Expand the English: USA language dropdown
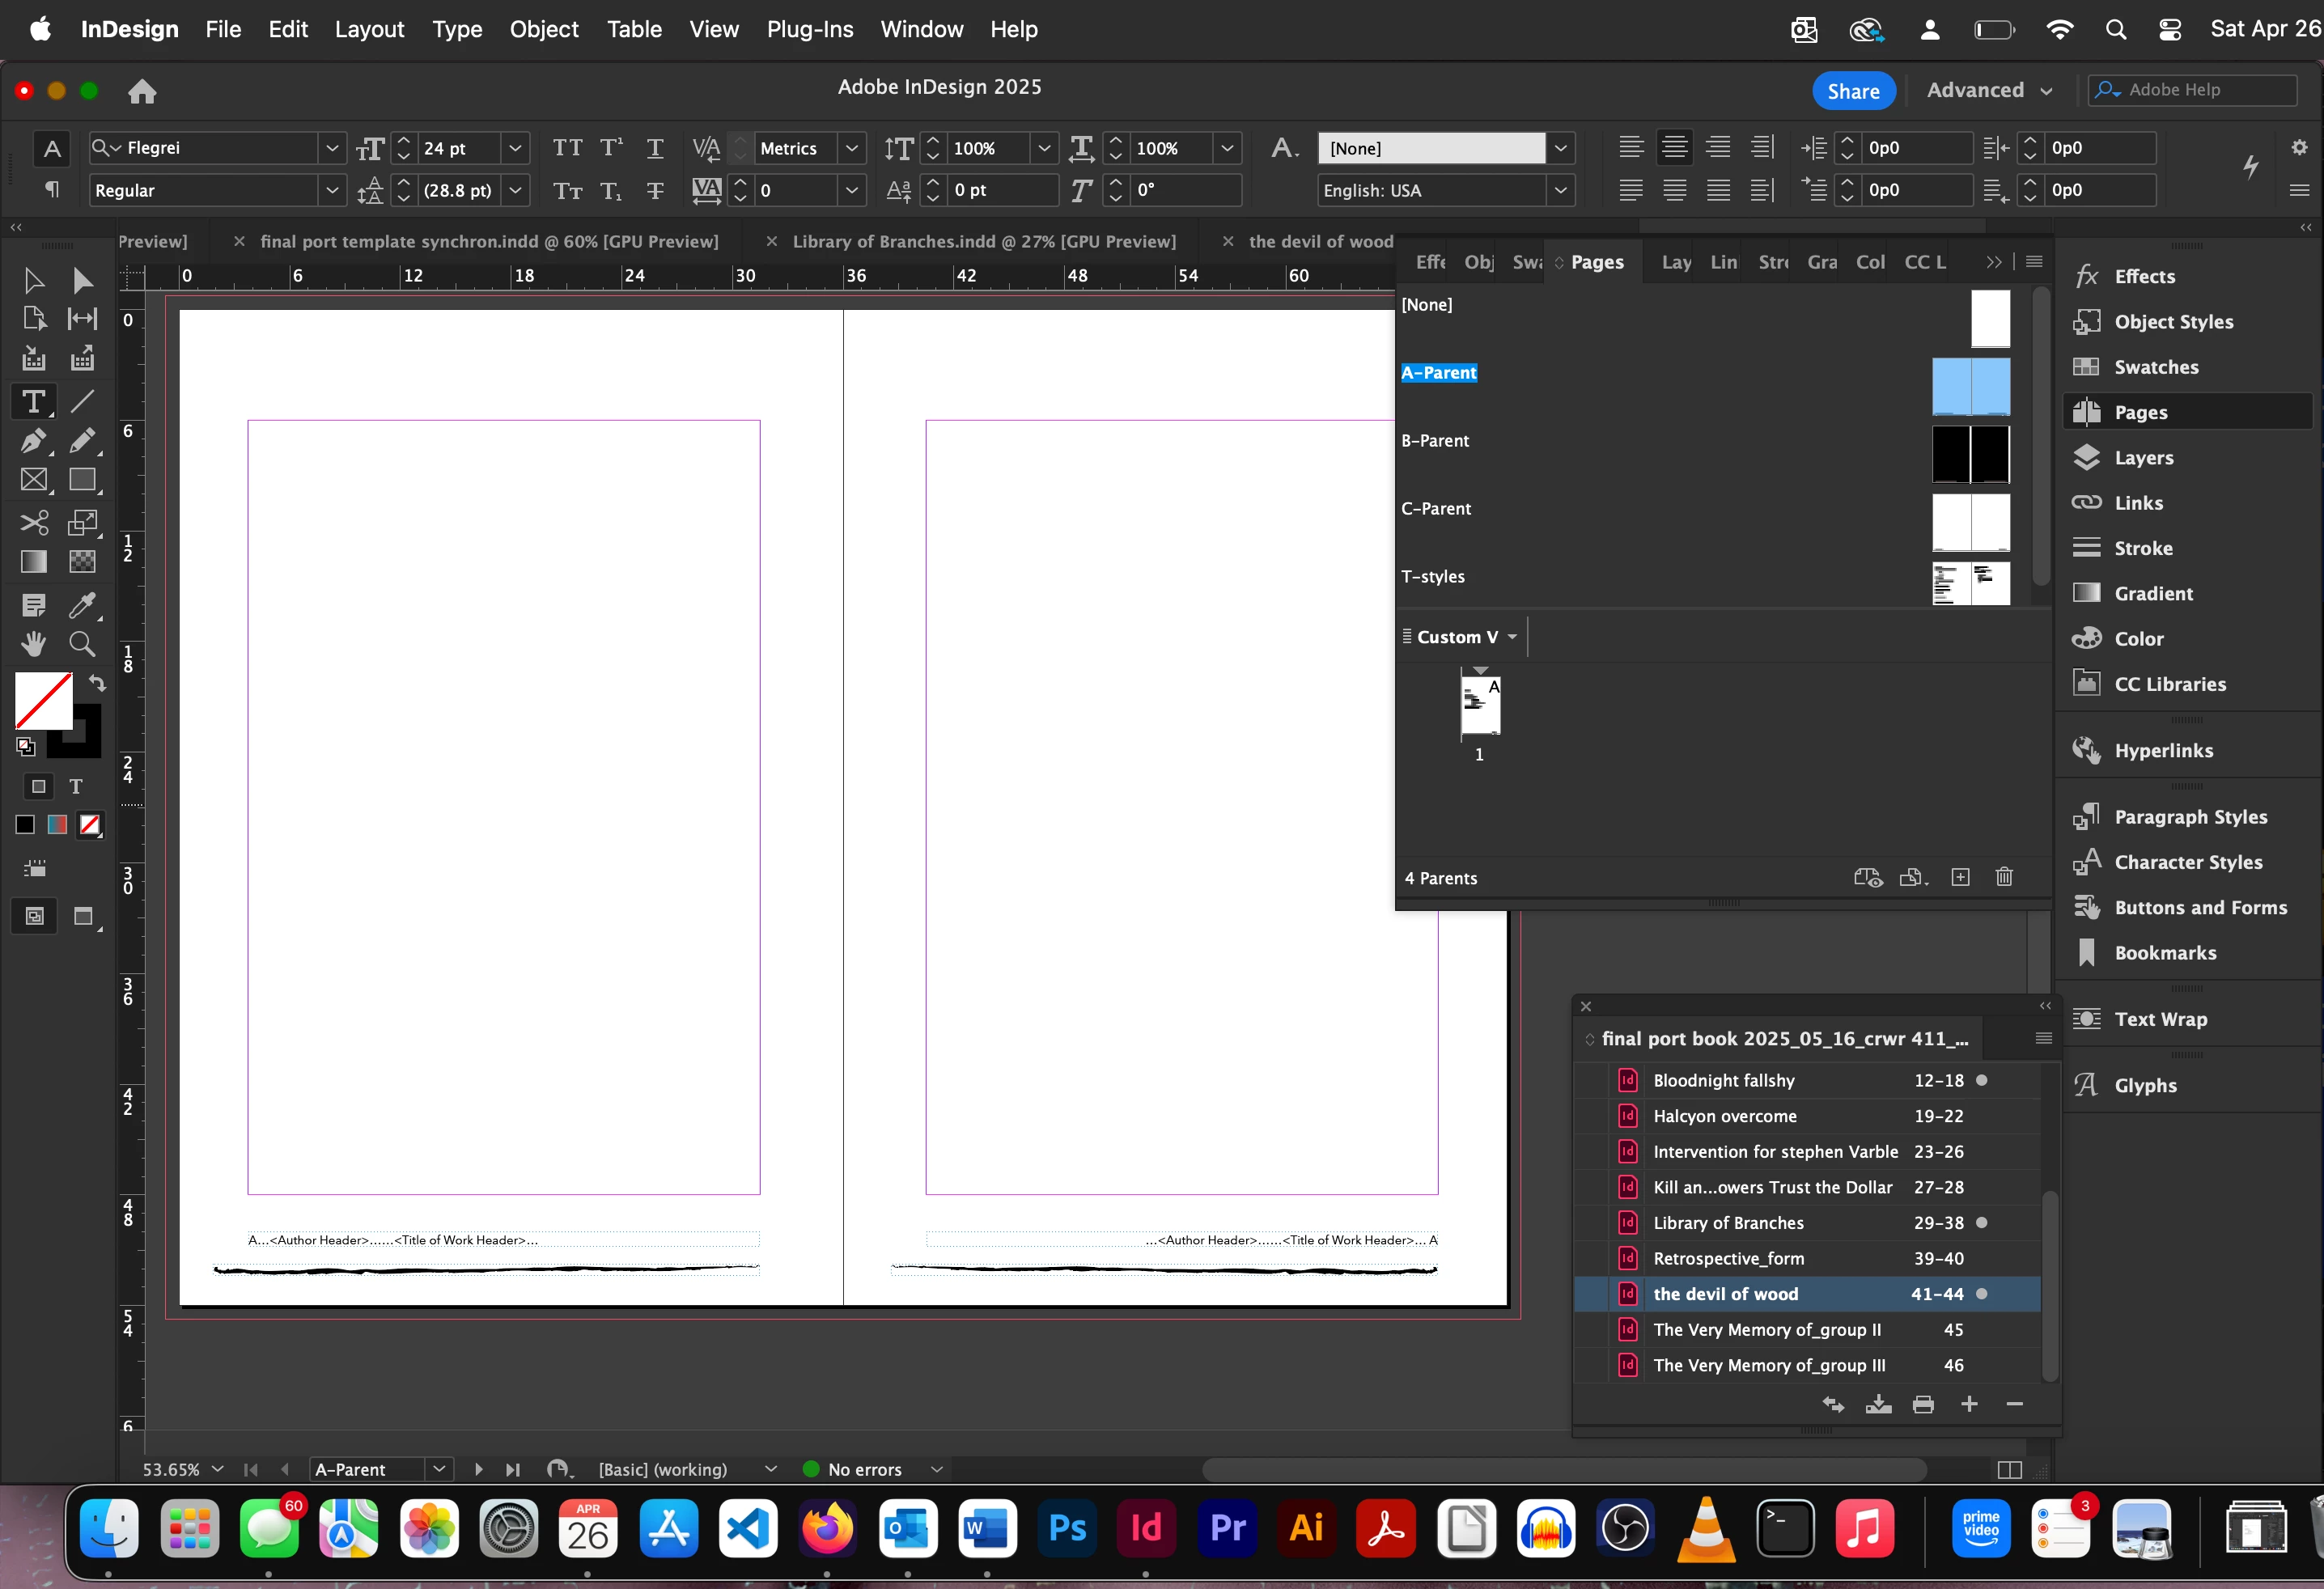 click(1560, 190)
